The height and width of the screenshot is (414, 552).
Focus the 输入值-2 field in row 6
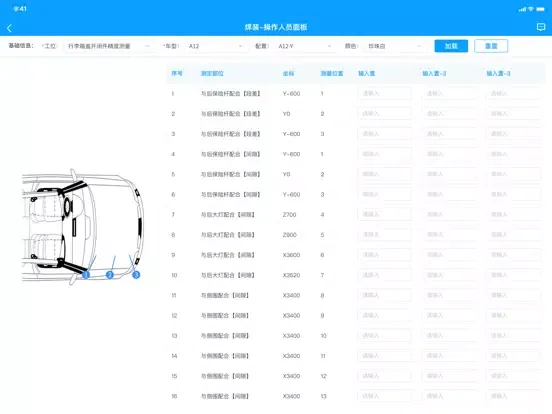[448, 194]
